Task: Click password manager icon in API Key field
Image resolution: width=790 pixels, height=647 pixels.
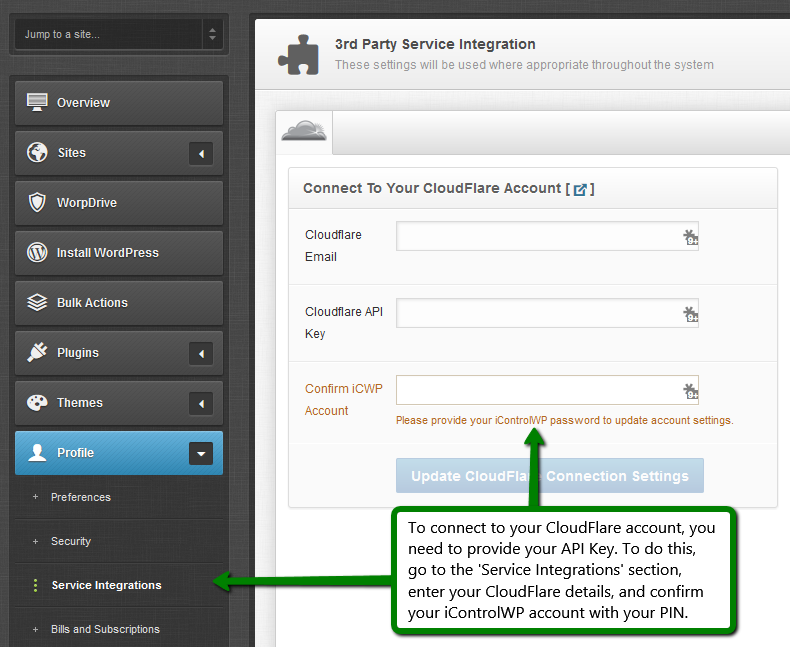Action: point(690,314)
